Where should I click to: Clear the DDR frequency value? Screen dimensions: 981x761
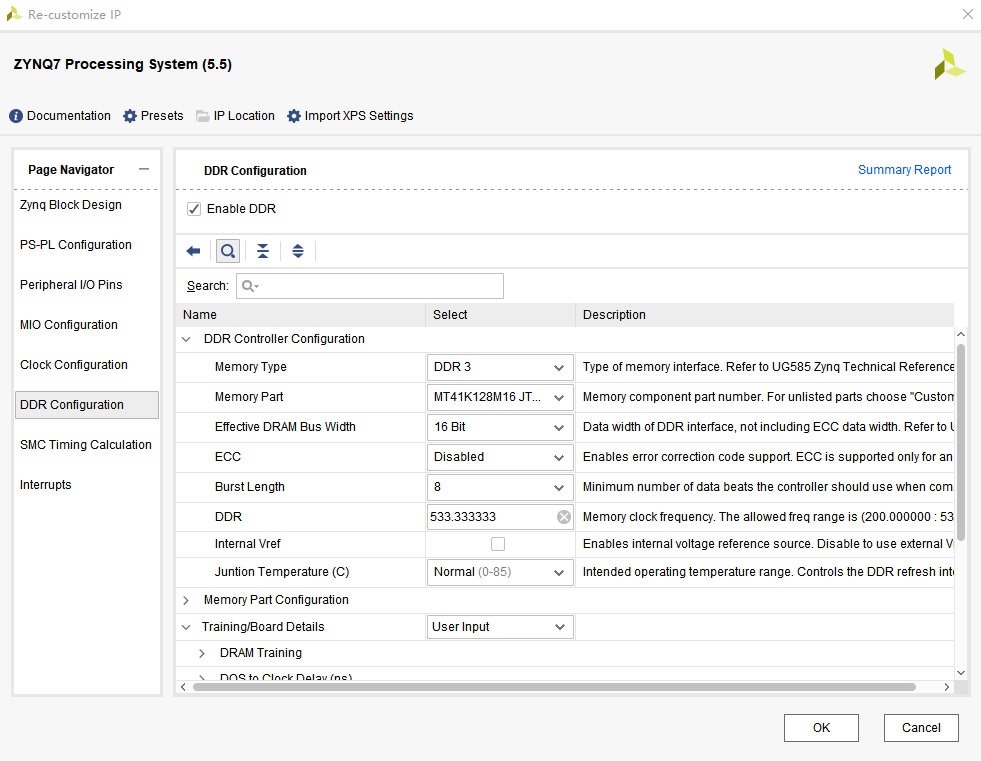tap(564, 517)
